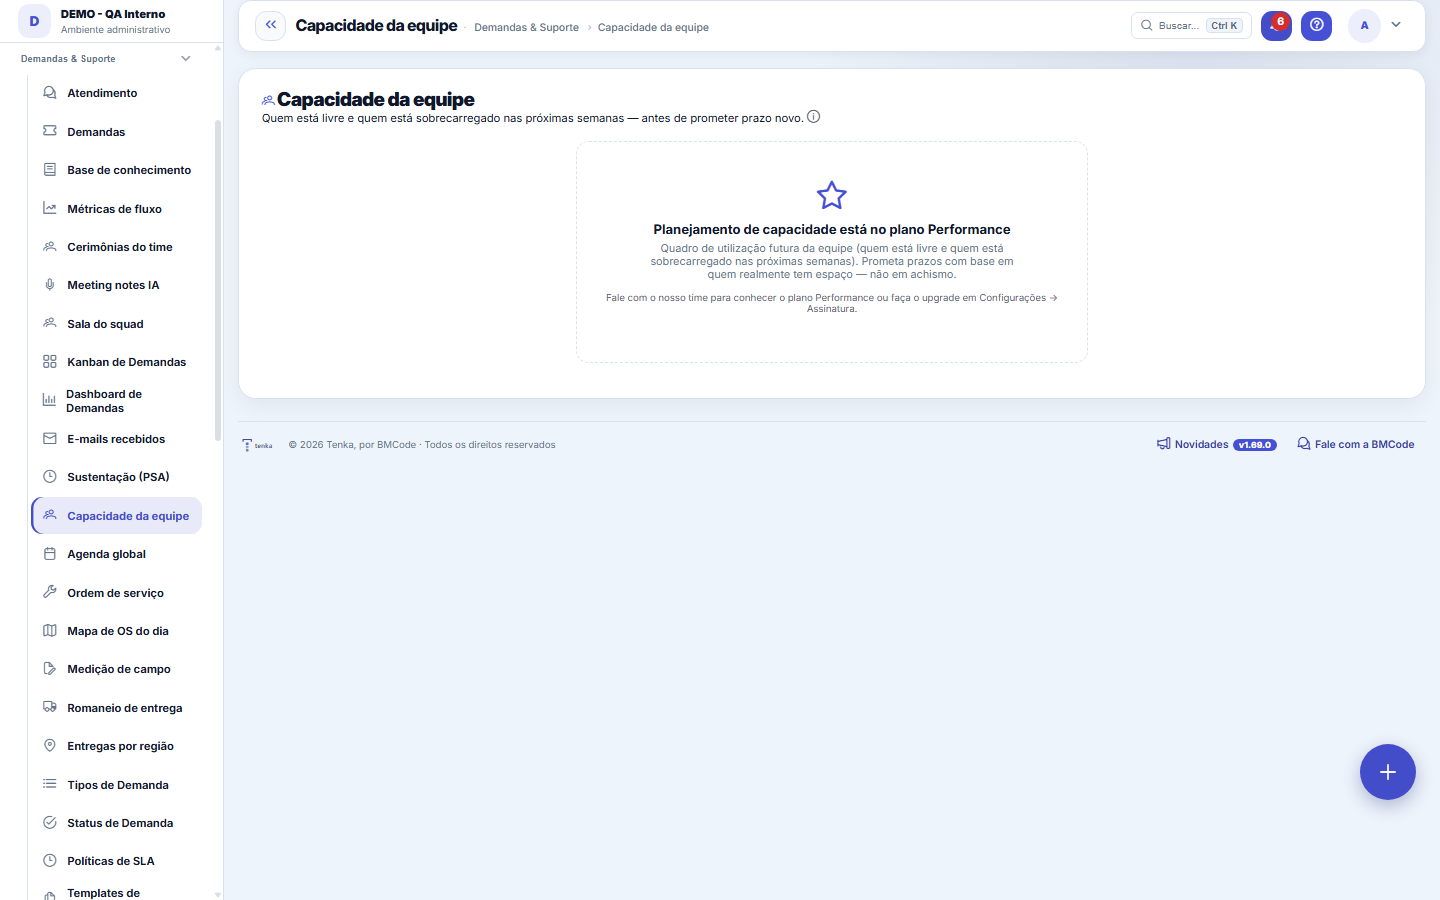Click the Sala do squad icon
Screen dimensions: 1440x900
click(50, 324)
